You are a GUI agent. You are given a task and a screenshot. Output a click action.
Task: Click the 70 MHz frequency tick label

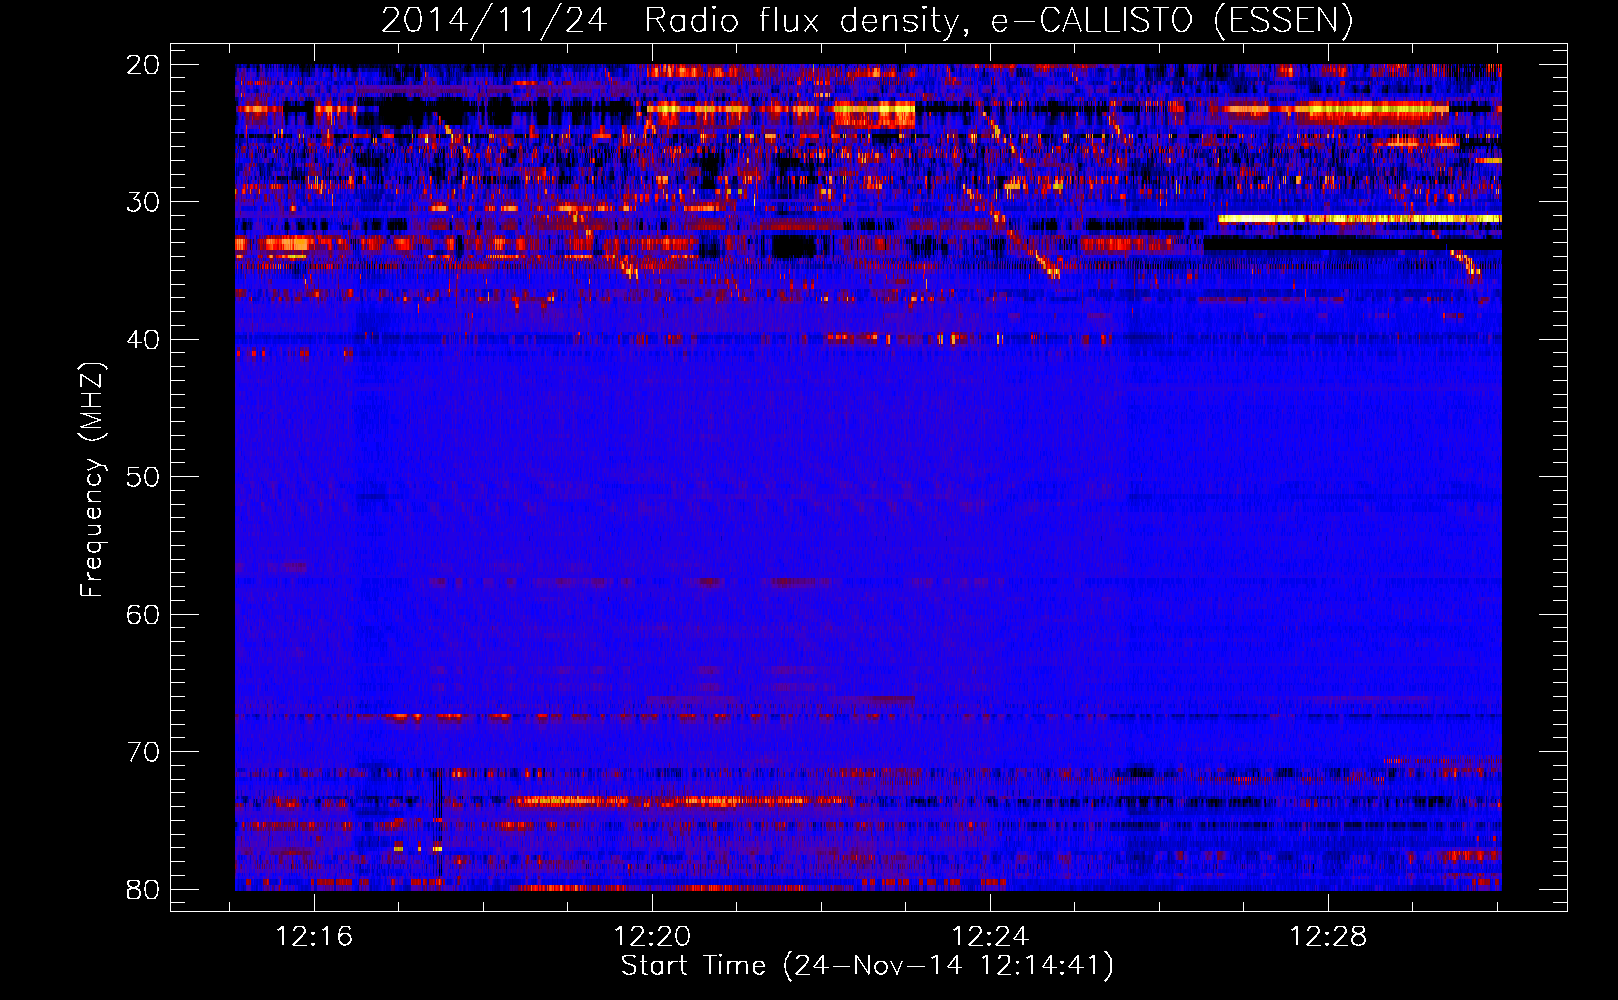143,752
